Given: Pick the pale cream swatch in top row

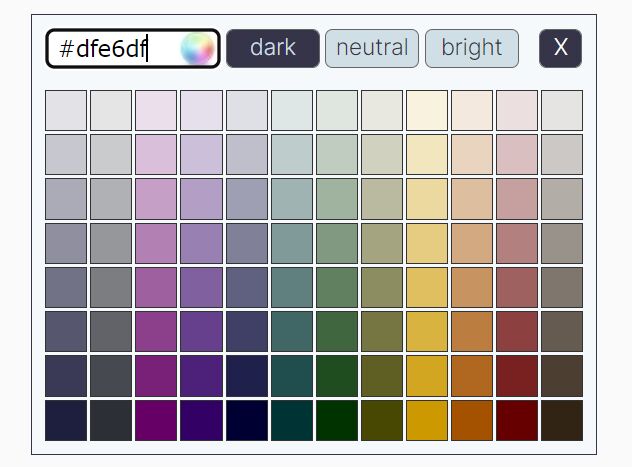Looking at the screenshot, I should tap(427, 110).
